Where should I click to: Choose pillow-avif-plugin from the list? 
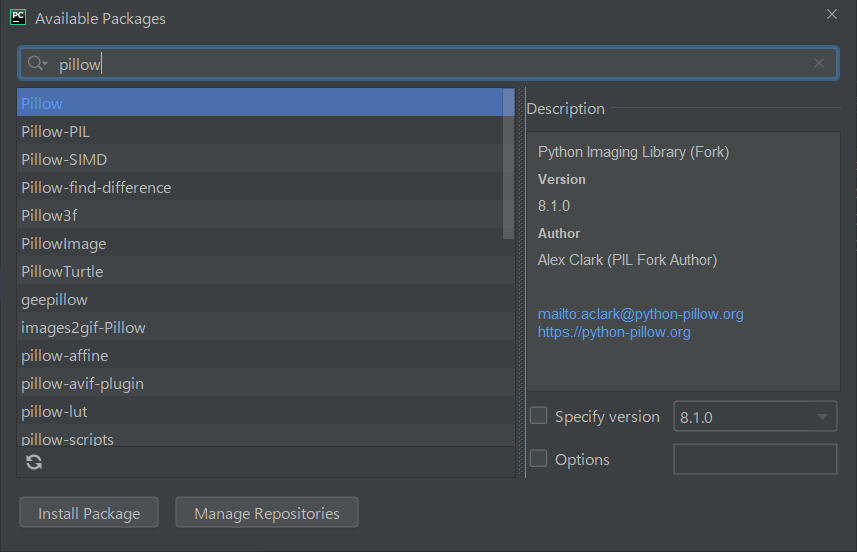(x=83, y=383)
